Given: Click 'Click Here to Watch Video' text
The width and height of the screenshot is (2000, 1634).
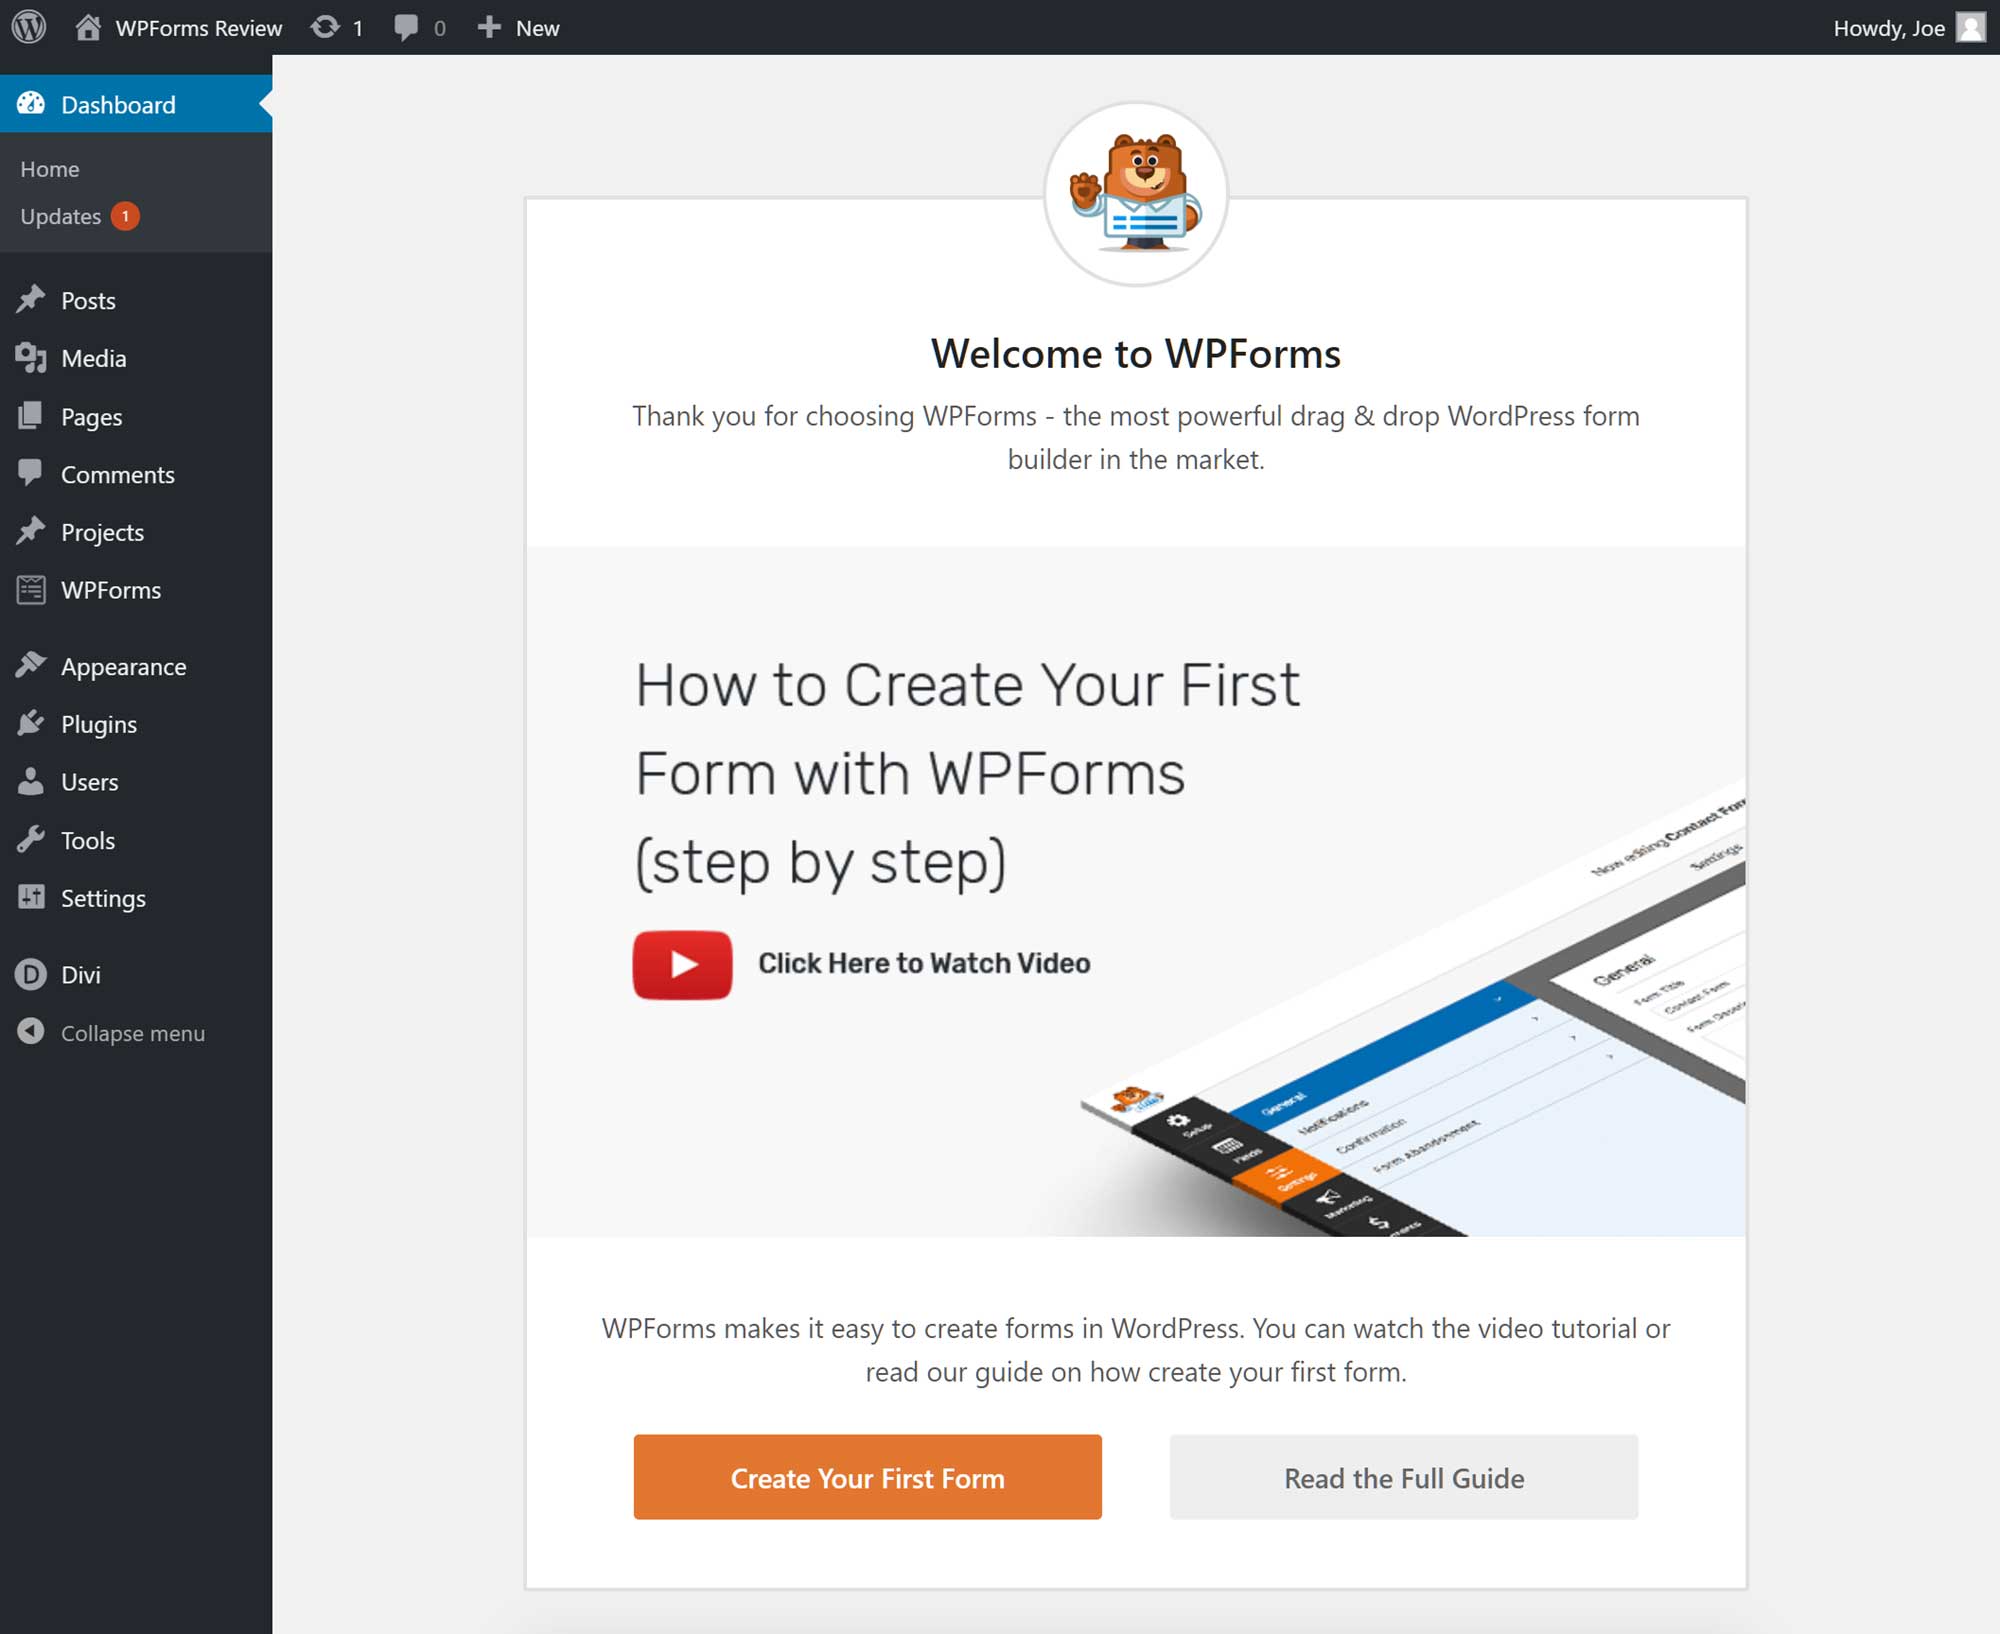Looking at the screenshot, I should pyautogui.click(x=924, y=963).
